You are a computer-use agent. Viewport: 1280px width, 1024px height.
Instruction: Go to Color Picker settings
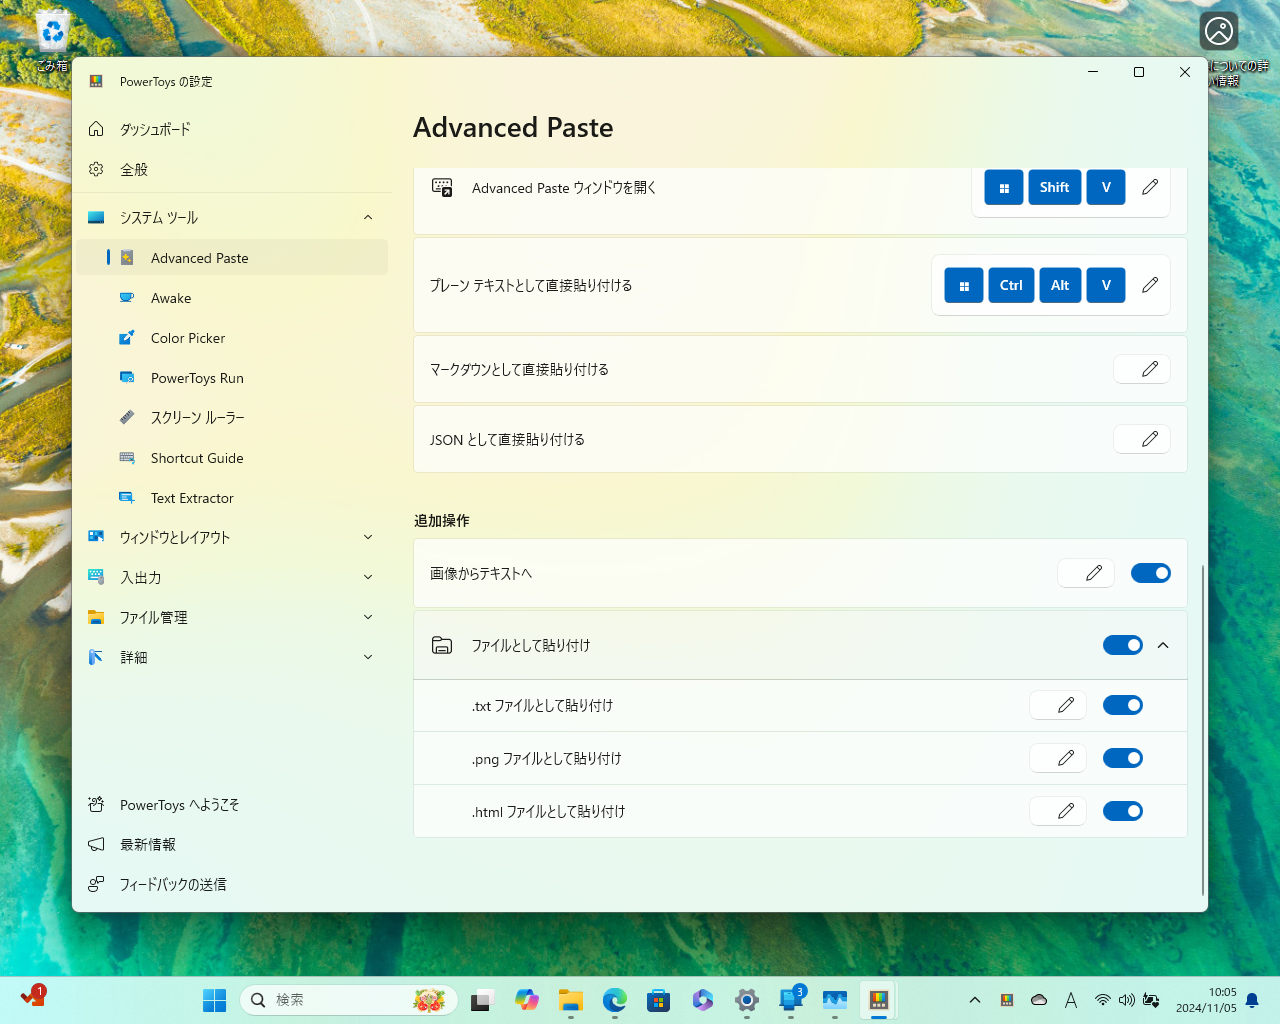(x=232, y=338)
